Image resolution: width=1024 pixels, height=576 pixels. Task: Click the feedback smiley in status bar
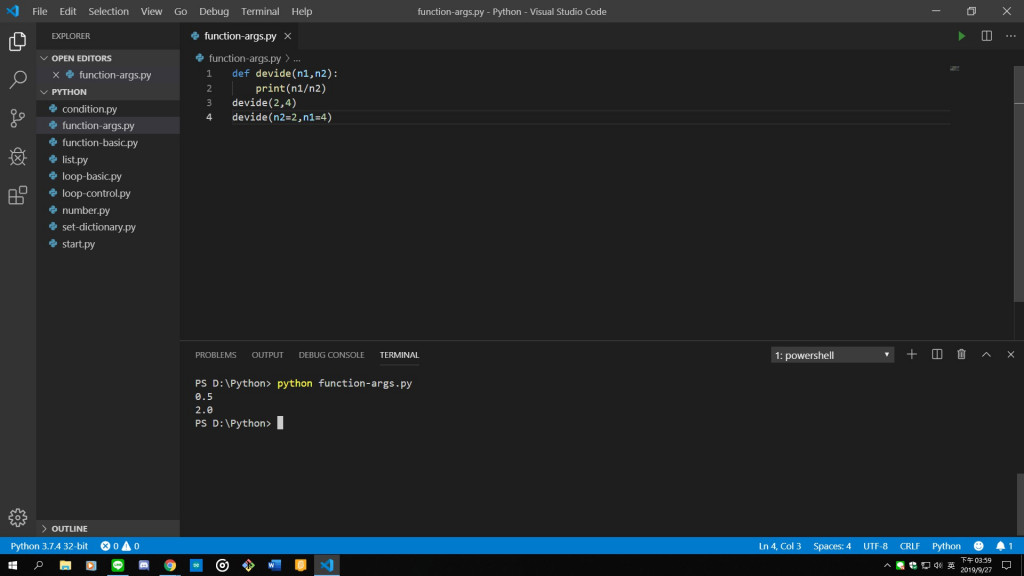pos(978,546)
